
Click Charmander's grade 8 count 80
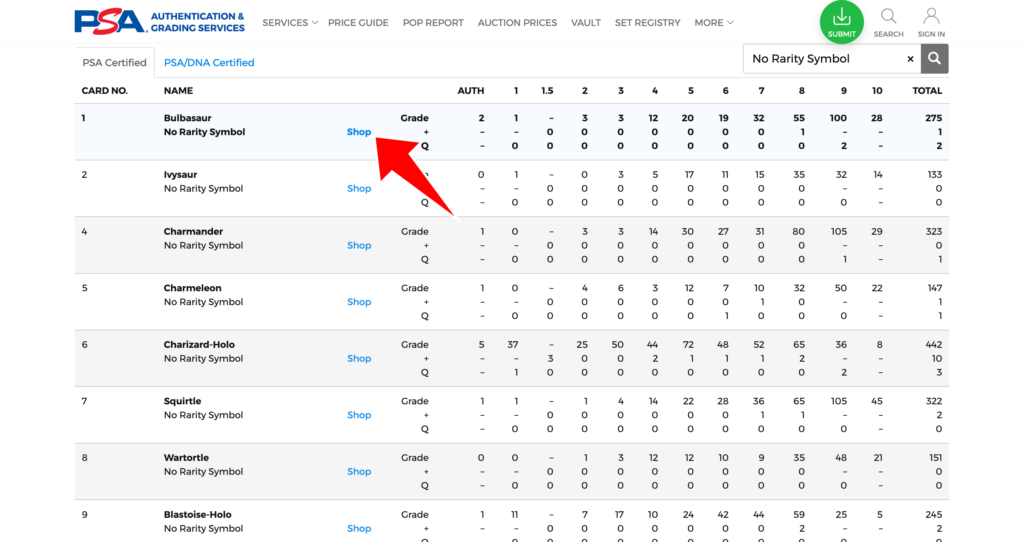pos(798,231)
